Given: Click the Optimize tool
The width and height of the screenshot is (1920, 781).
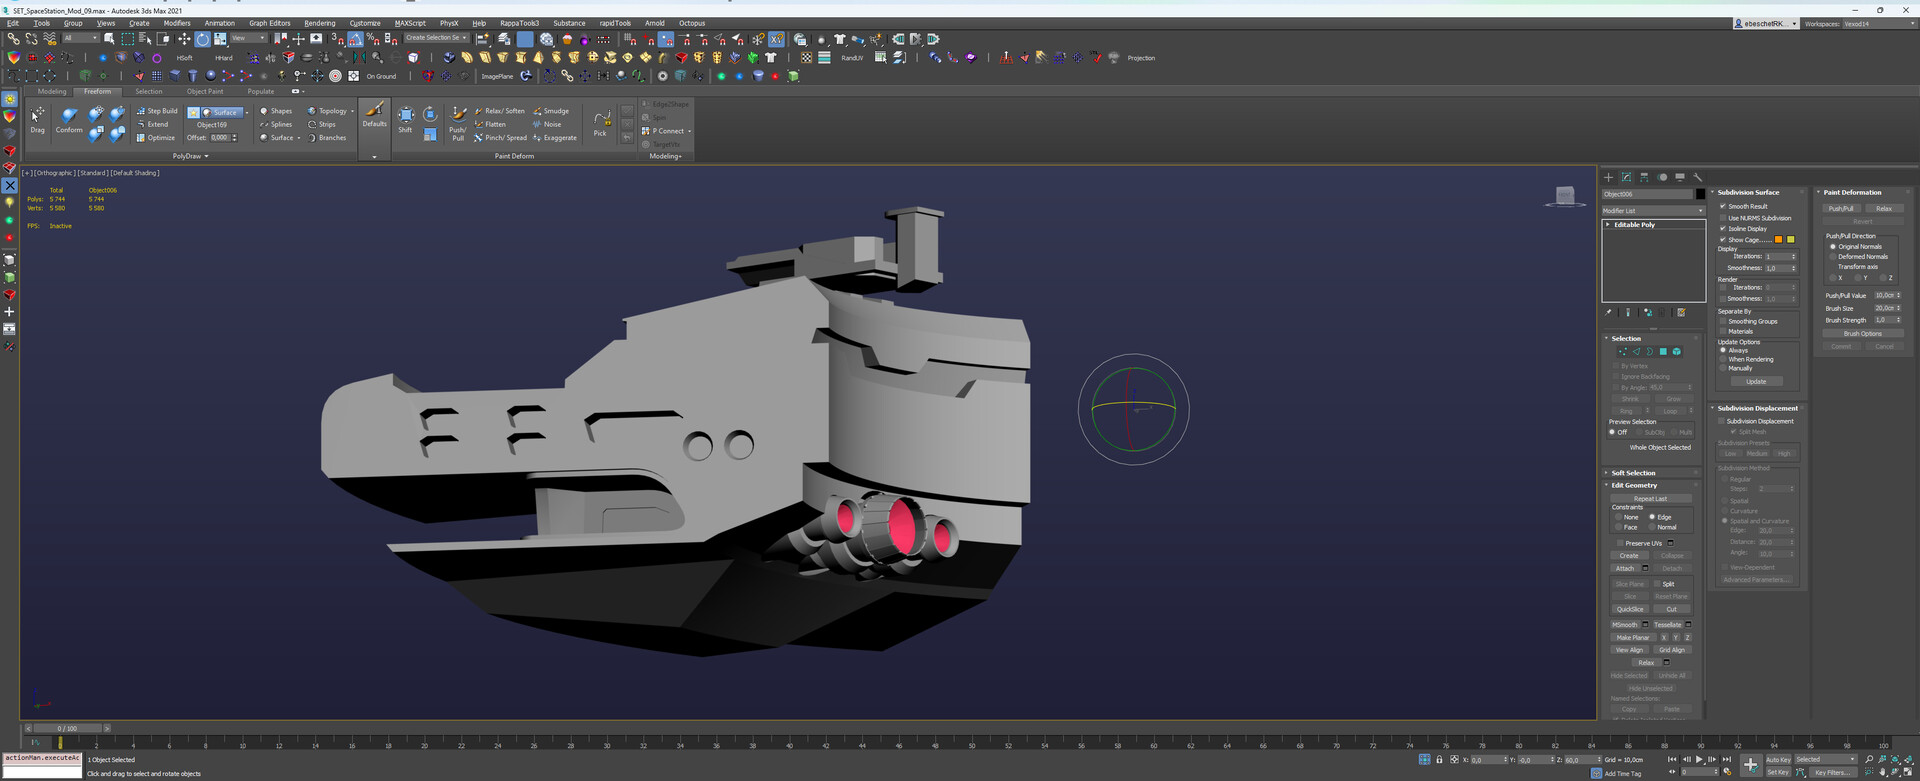Looking at the screenshot, I should point(156,138).
